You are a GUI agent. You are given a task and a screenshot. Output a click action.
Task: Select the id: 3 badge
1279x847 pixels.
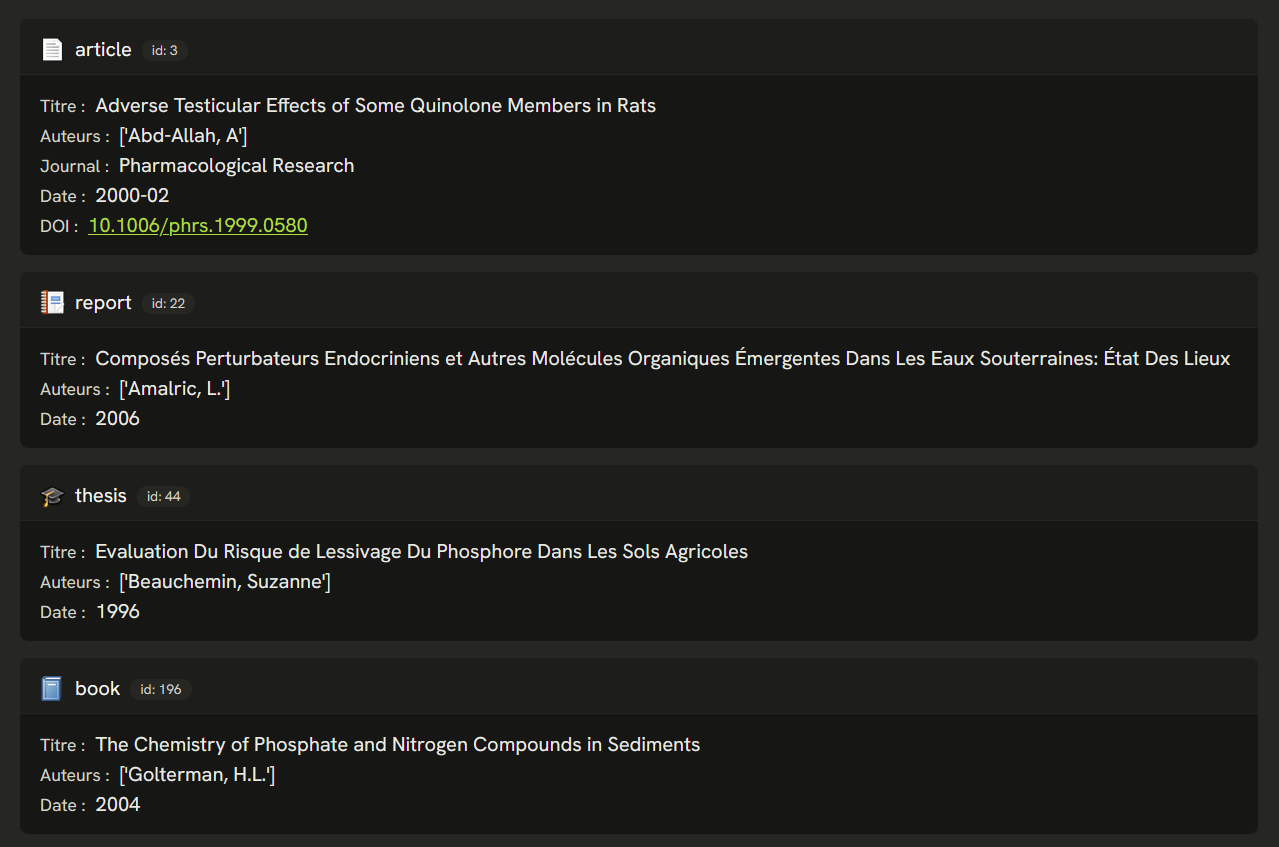pos(164,50)
